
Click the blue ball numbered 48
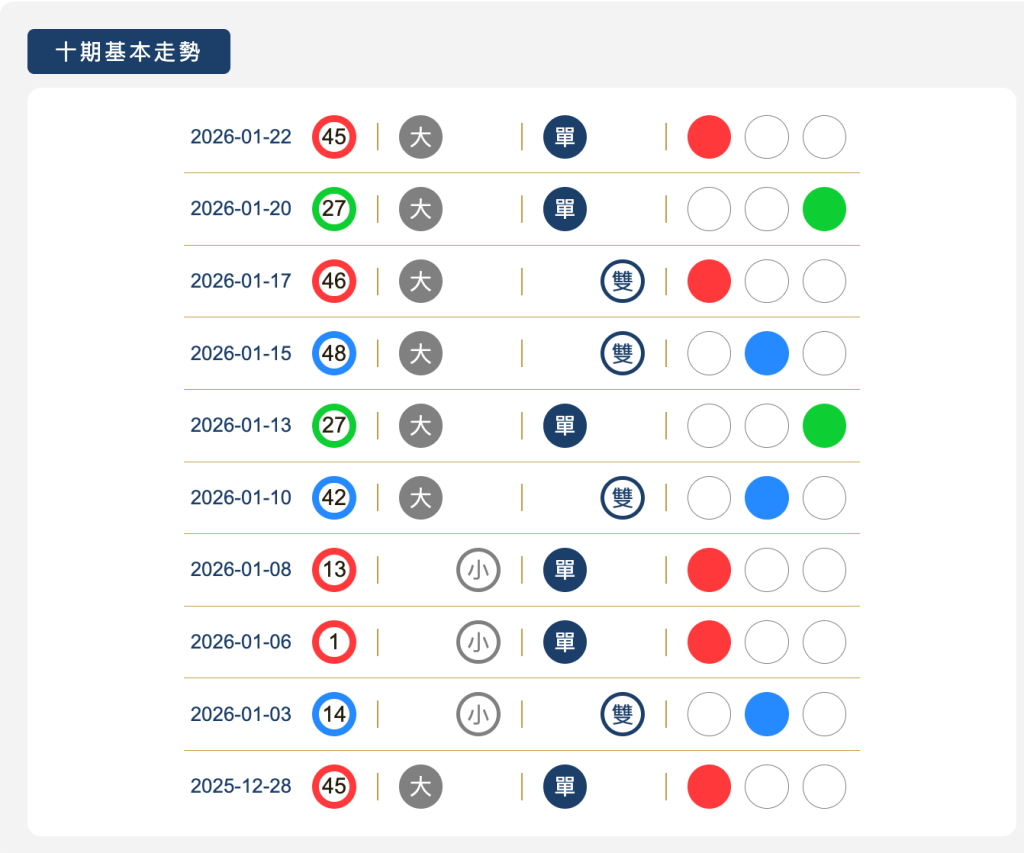pyautogui.click(x=335, y=353)
